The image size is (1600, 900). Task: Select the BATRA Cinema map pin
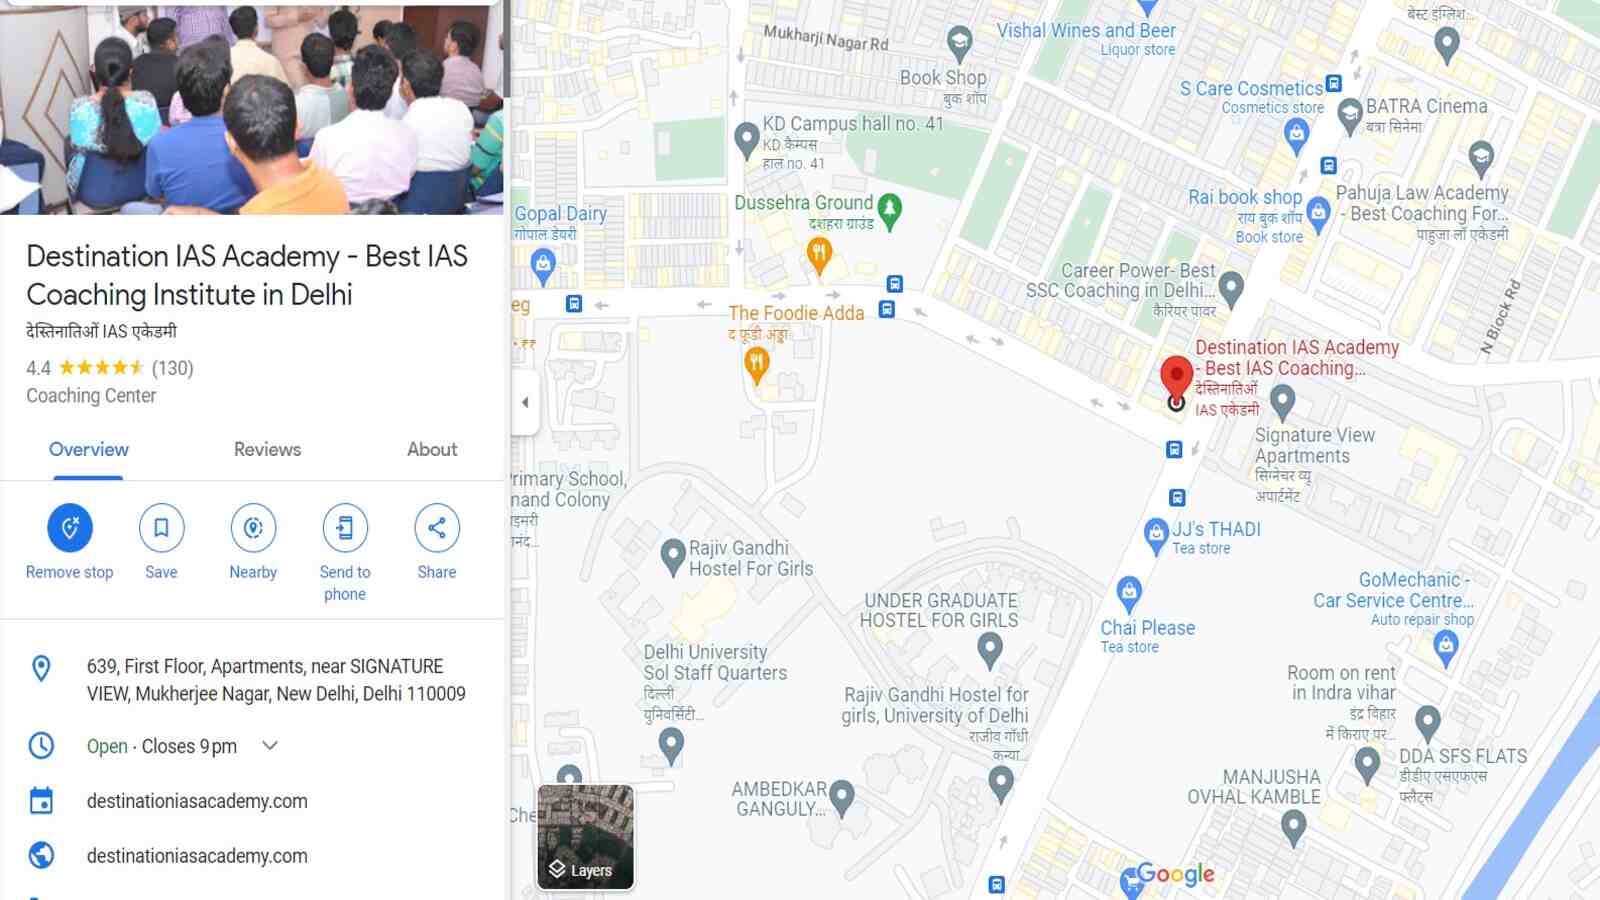1350,116
